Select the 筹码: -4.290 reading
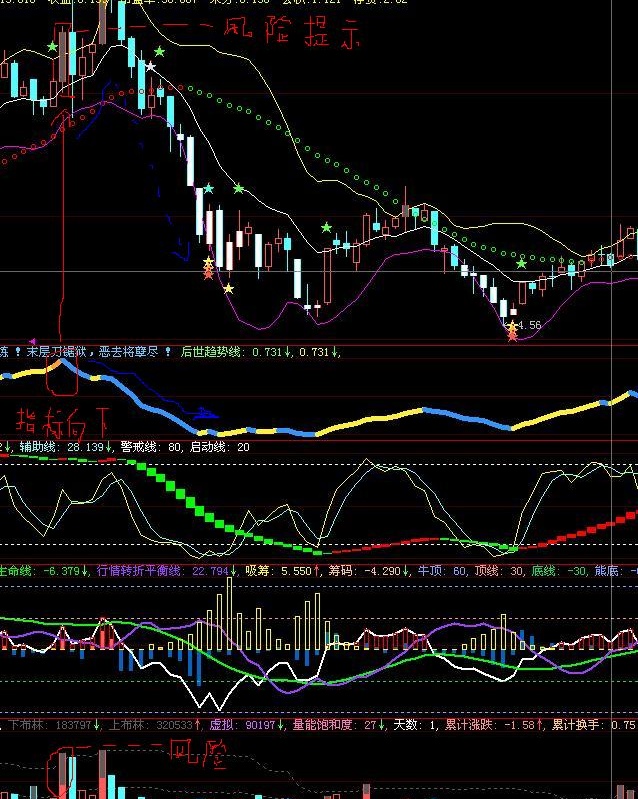Image resolution: width=638 pixels, height=799 pixels. (x=368, y=571)
